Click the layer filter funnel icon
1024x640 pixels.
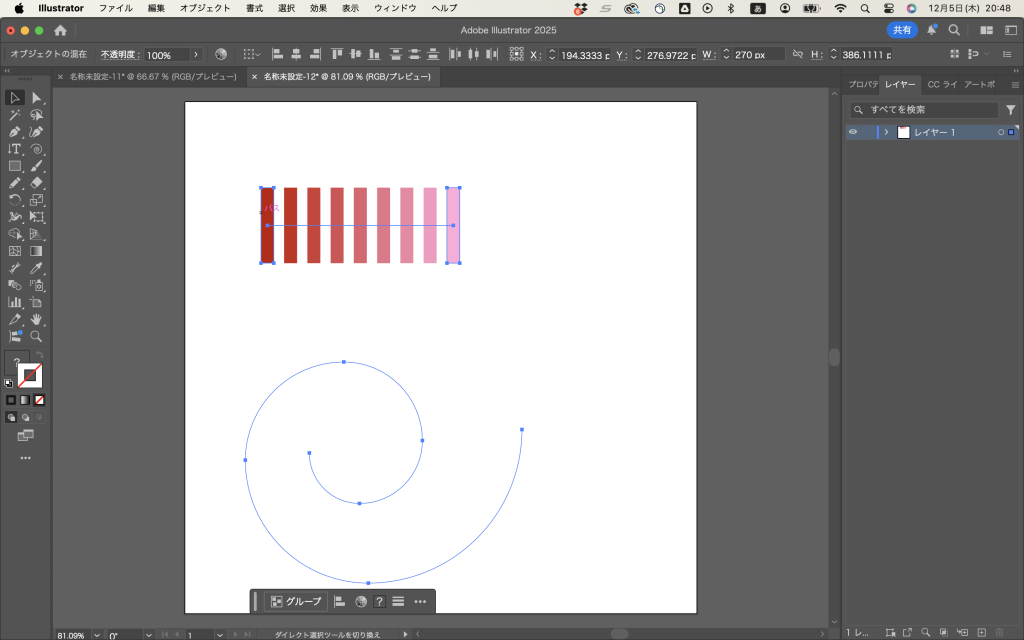[x=1010, y=110]
